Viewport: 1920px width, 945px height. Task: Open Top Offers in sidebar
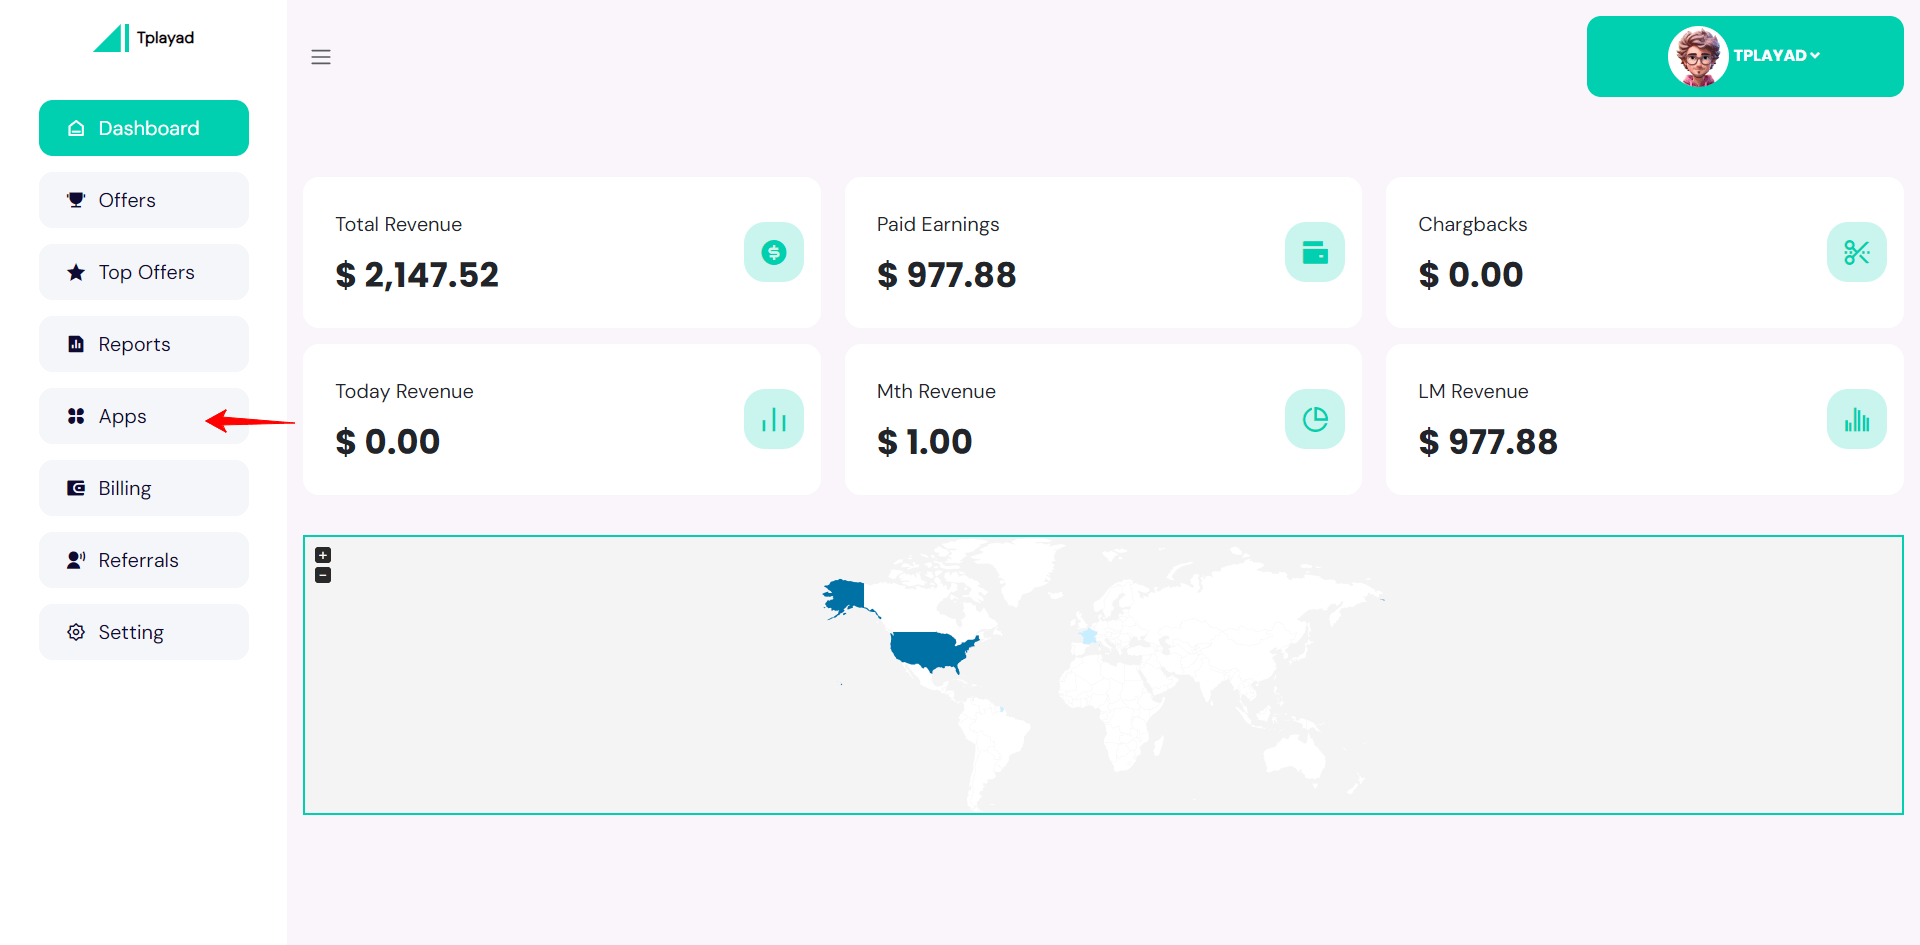[x=144, y=272]
